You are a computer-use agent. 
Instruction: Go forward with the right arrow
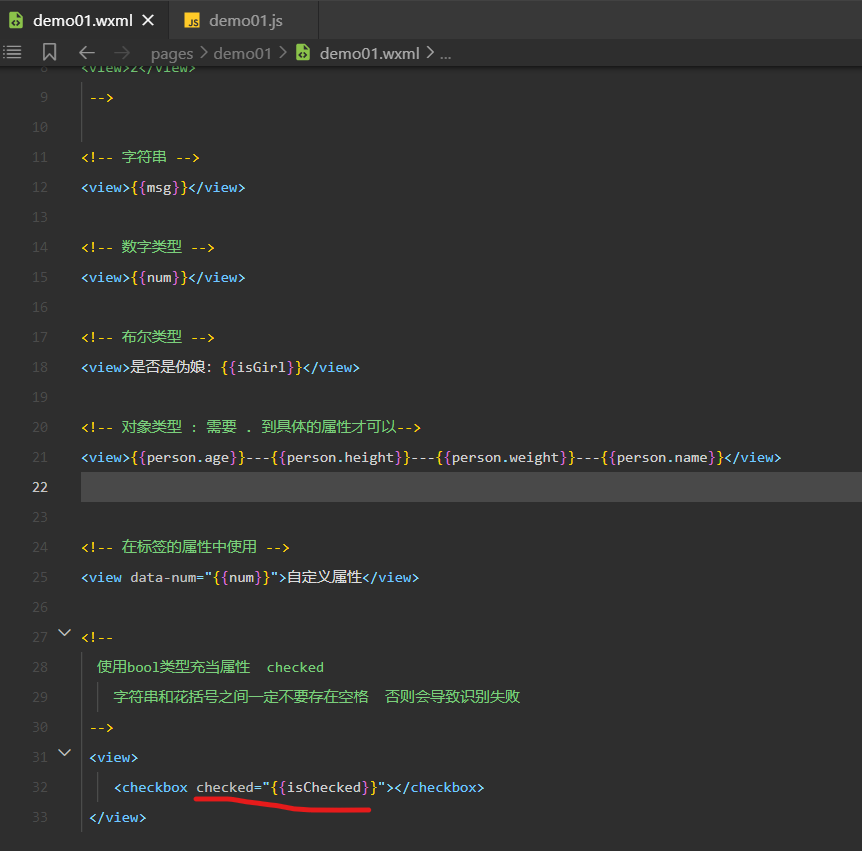[121, 53]
